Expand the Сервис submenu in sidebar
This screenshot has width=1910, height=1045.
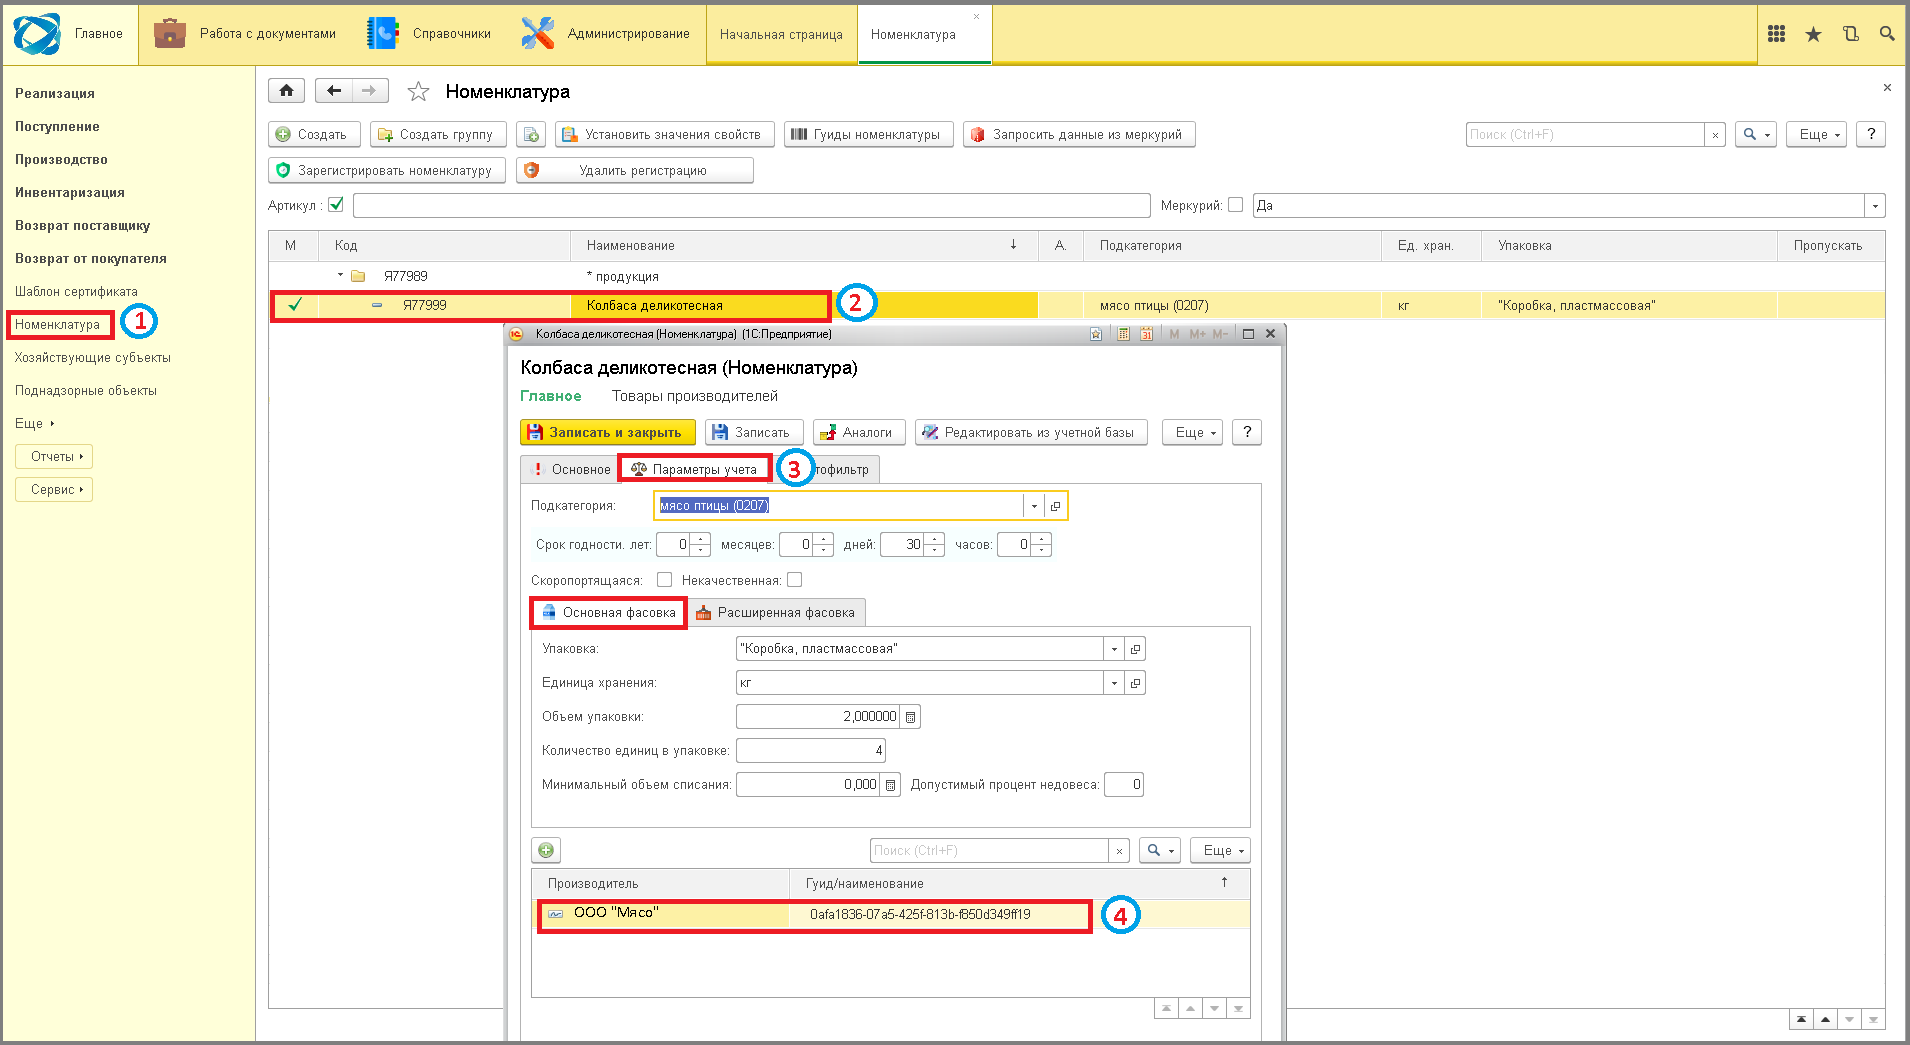click(x=54, y=489)
